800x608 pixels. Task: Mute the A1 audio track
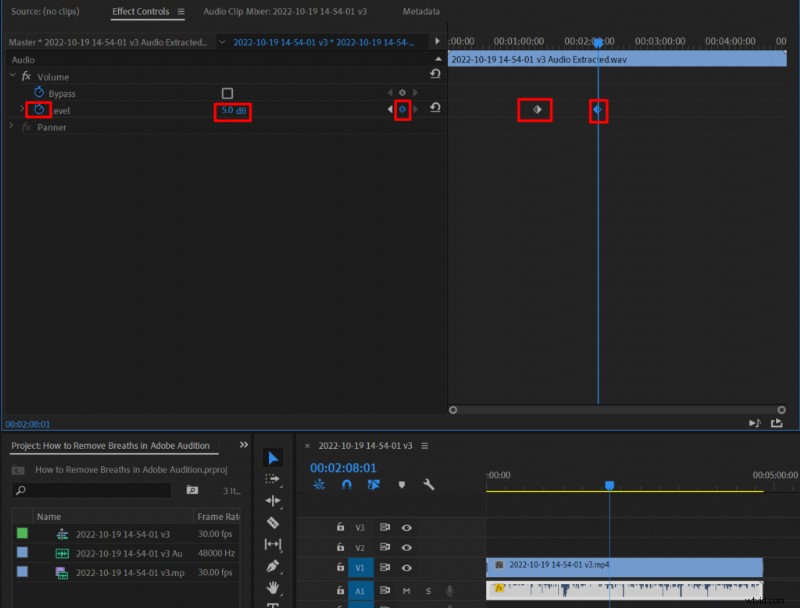406,590
